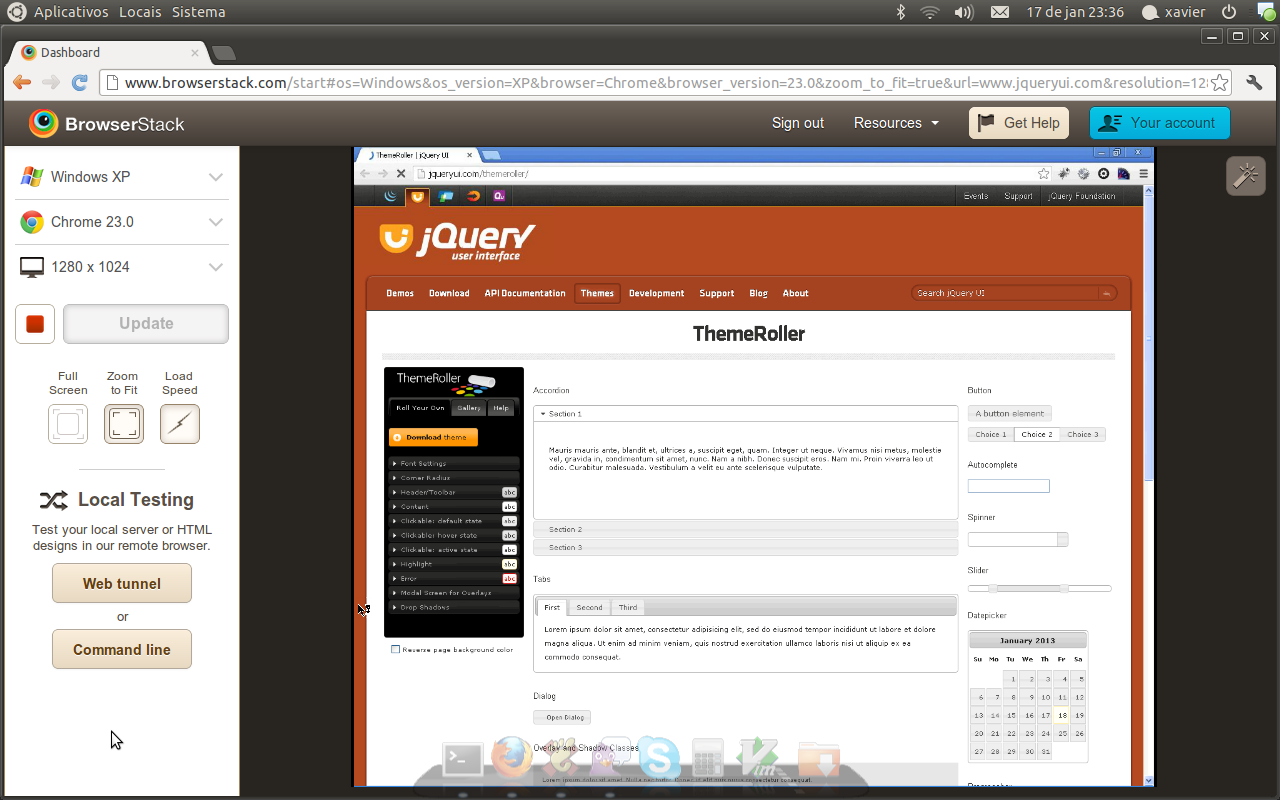Open the Windows XP OS dropdown
This screenshot has width=1280, height=800.
122,177
